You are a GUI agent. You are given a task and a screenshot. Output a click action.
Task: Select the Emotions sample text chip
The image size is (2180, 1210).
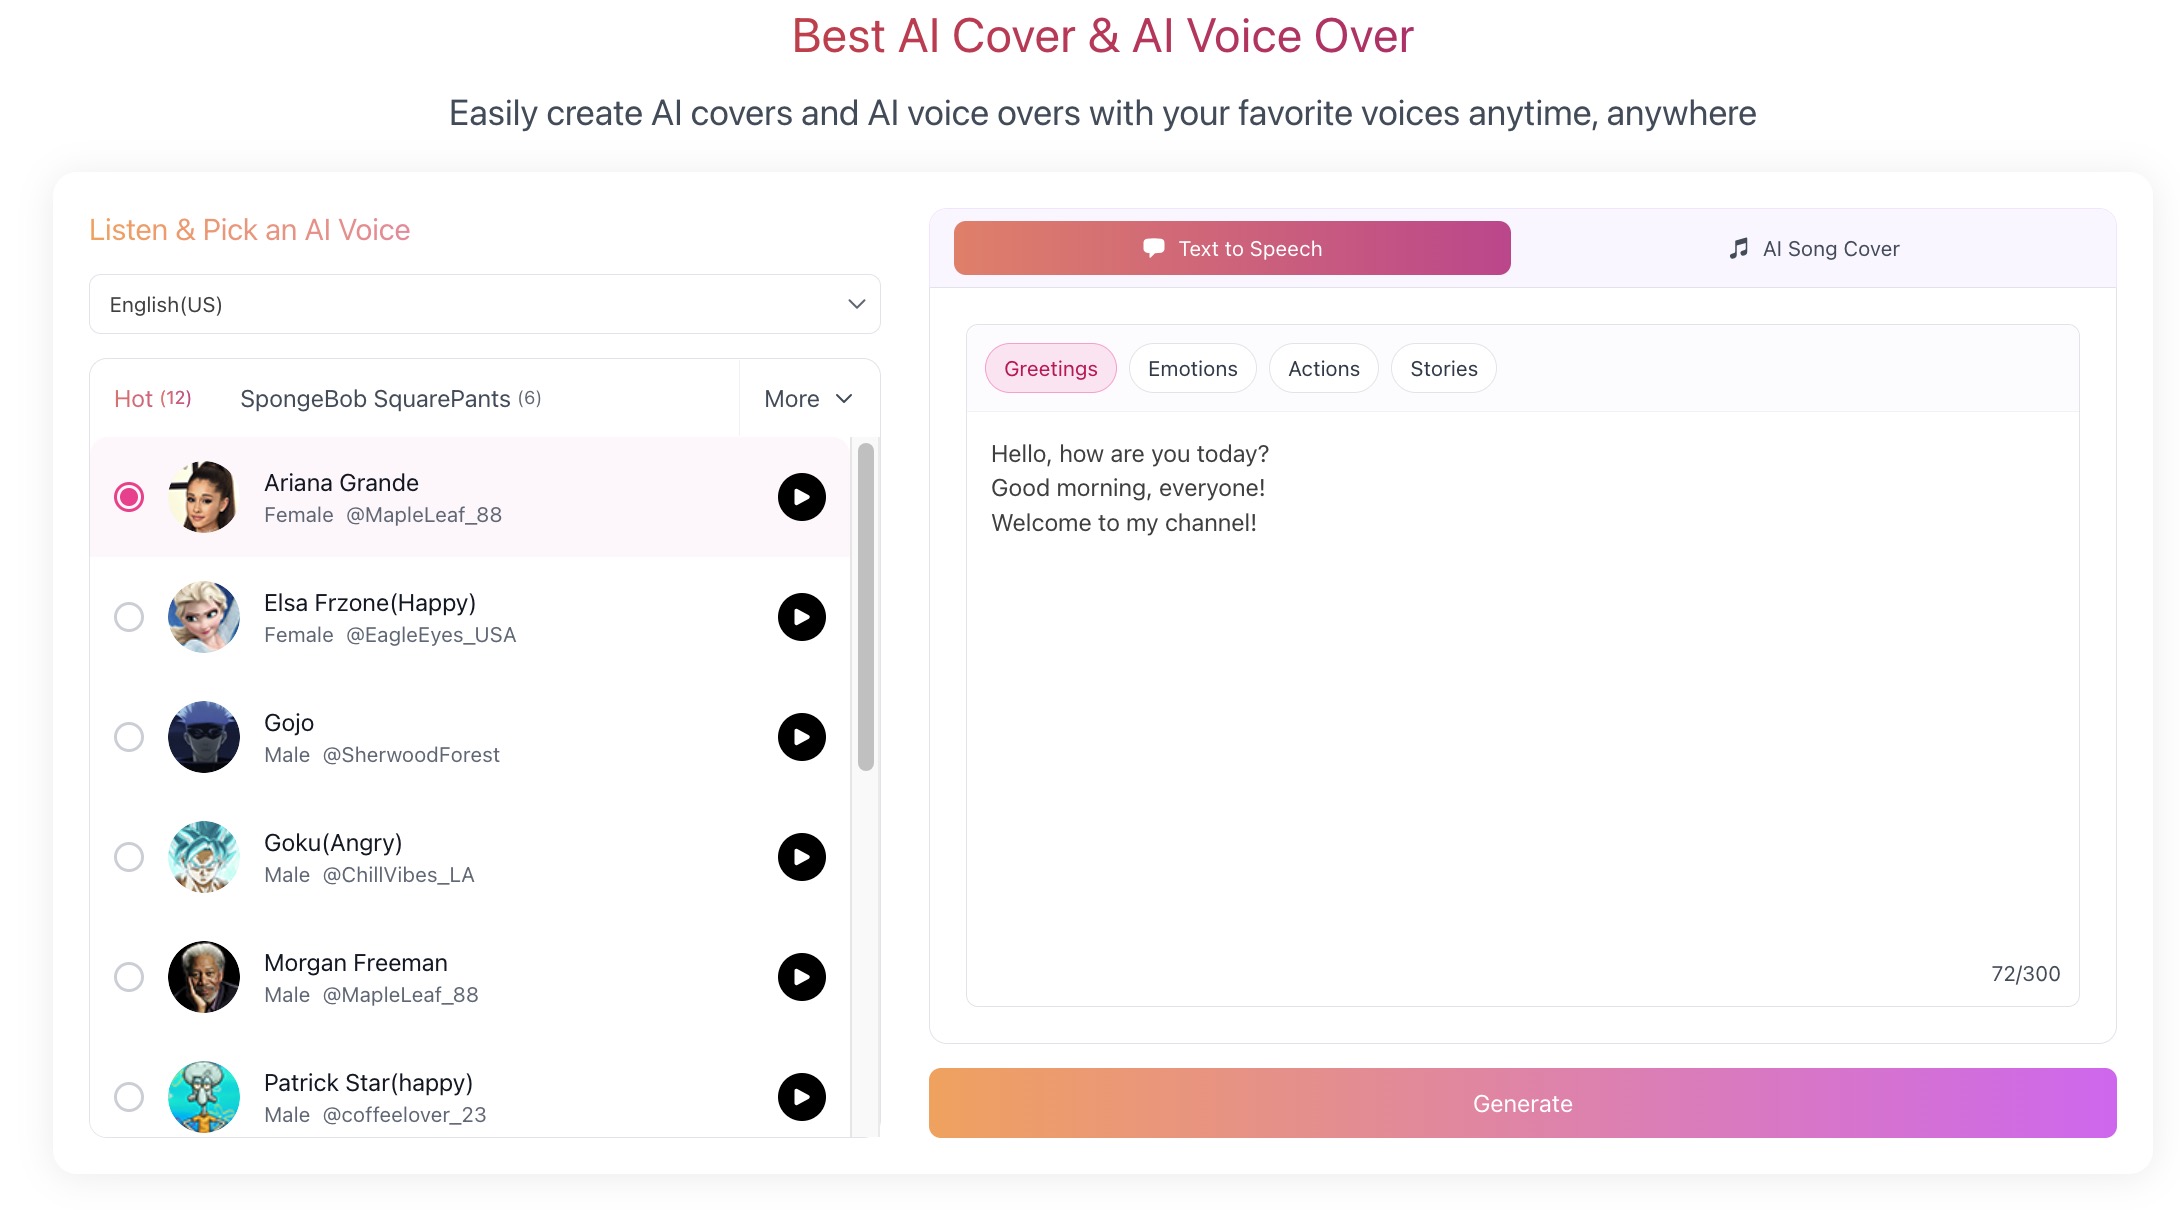[1192, 368]
